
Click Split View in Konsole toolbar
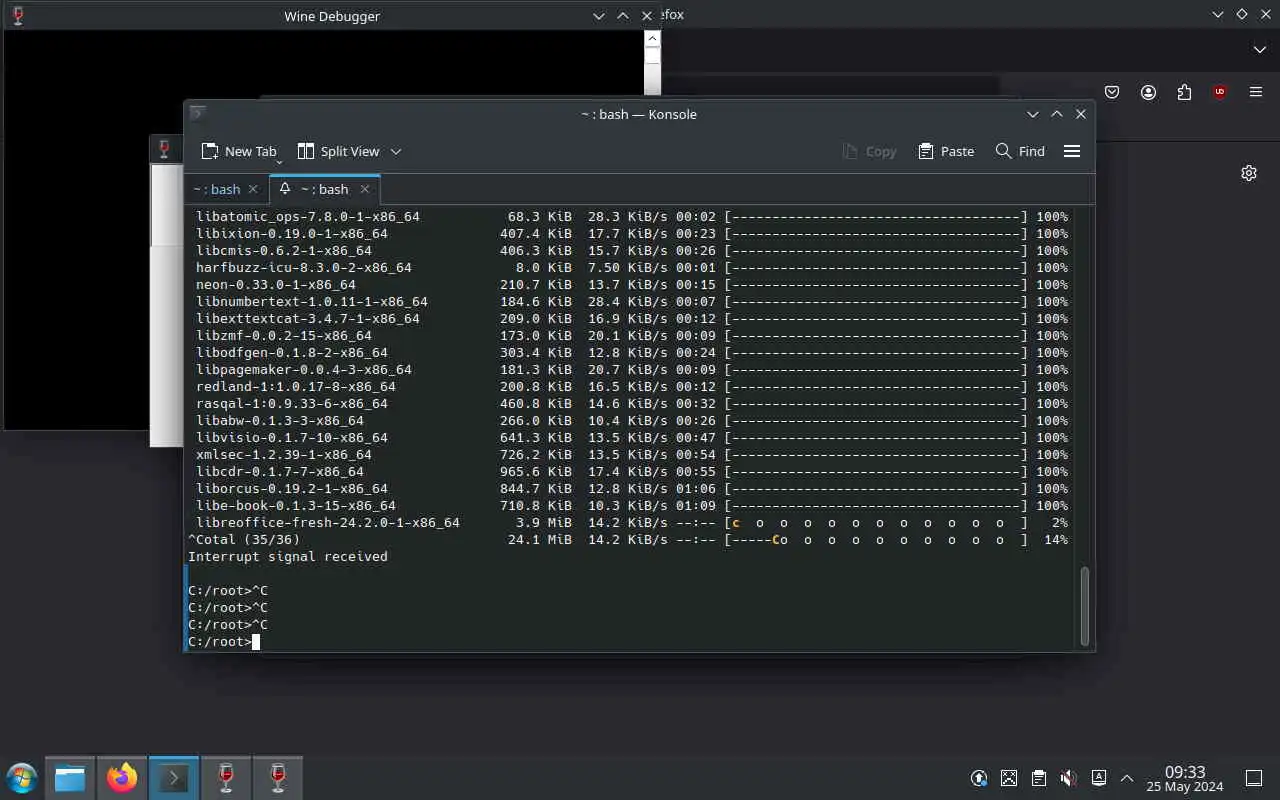338,151
